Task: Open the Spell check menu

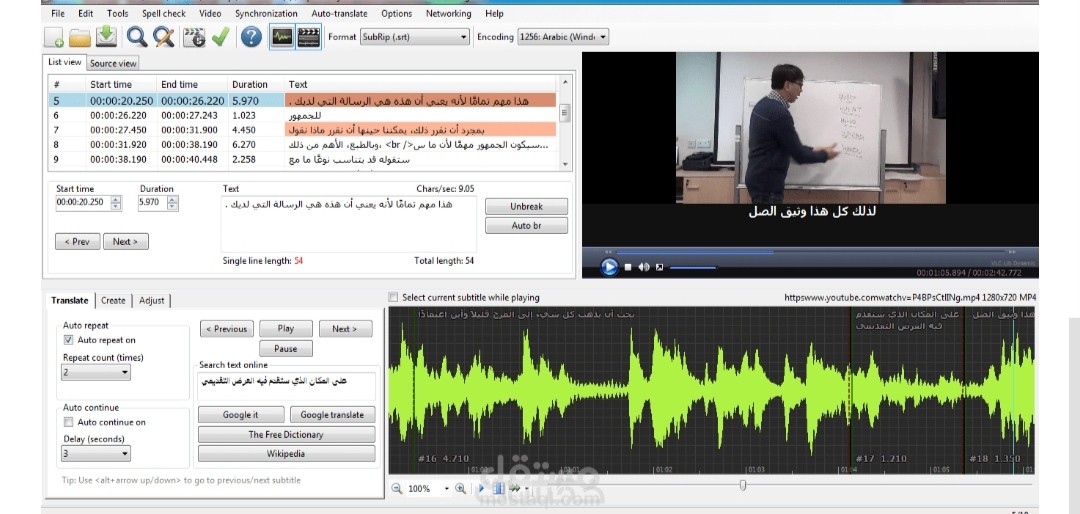Action: [x=164, y=13]
